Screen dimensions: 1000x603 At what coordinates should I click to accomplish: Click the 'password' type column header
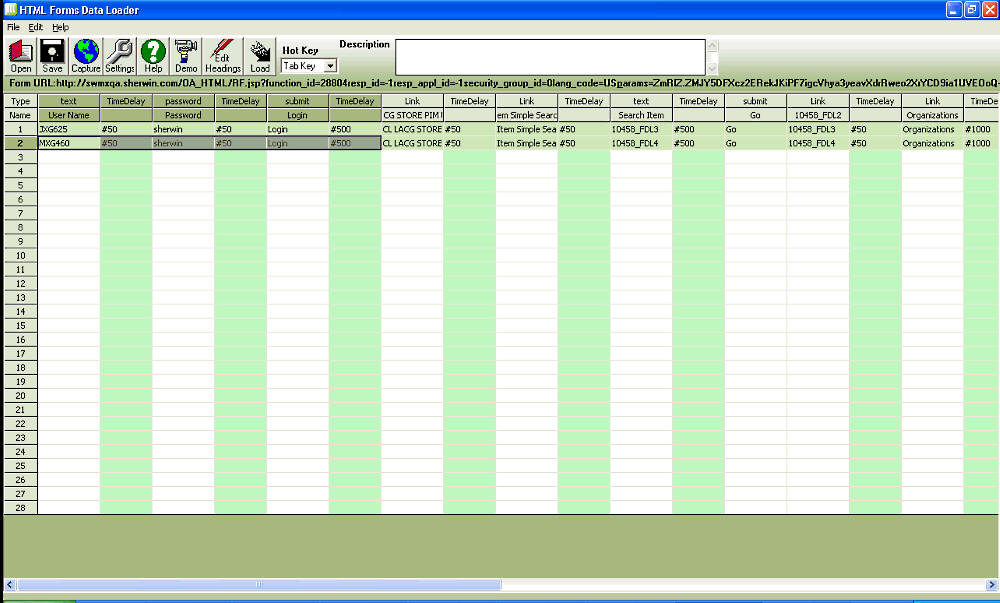point(183,101)
